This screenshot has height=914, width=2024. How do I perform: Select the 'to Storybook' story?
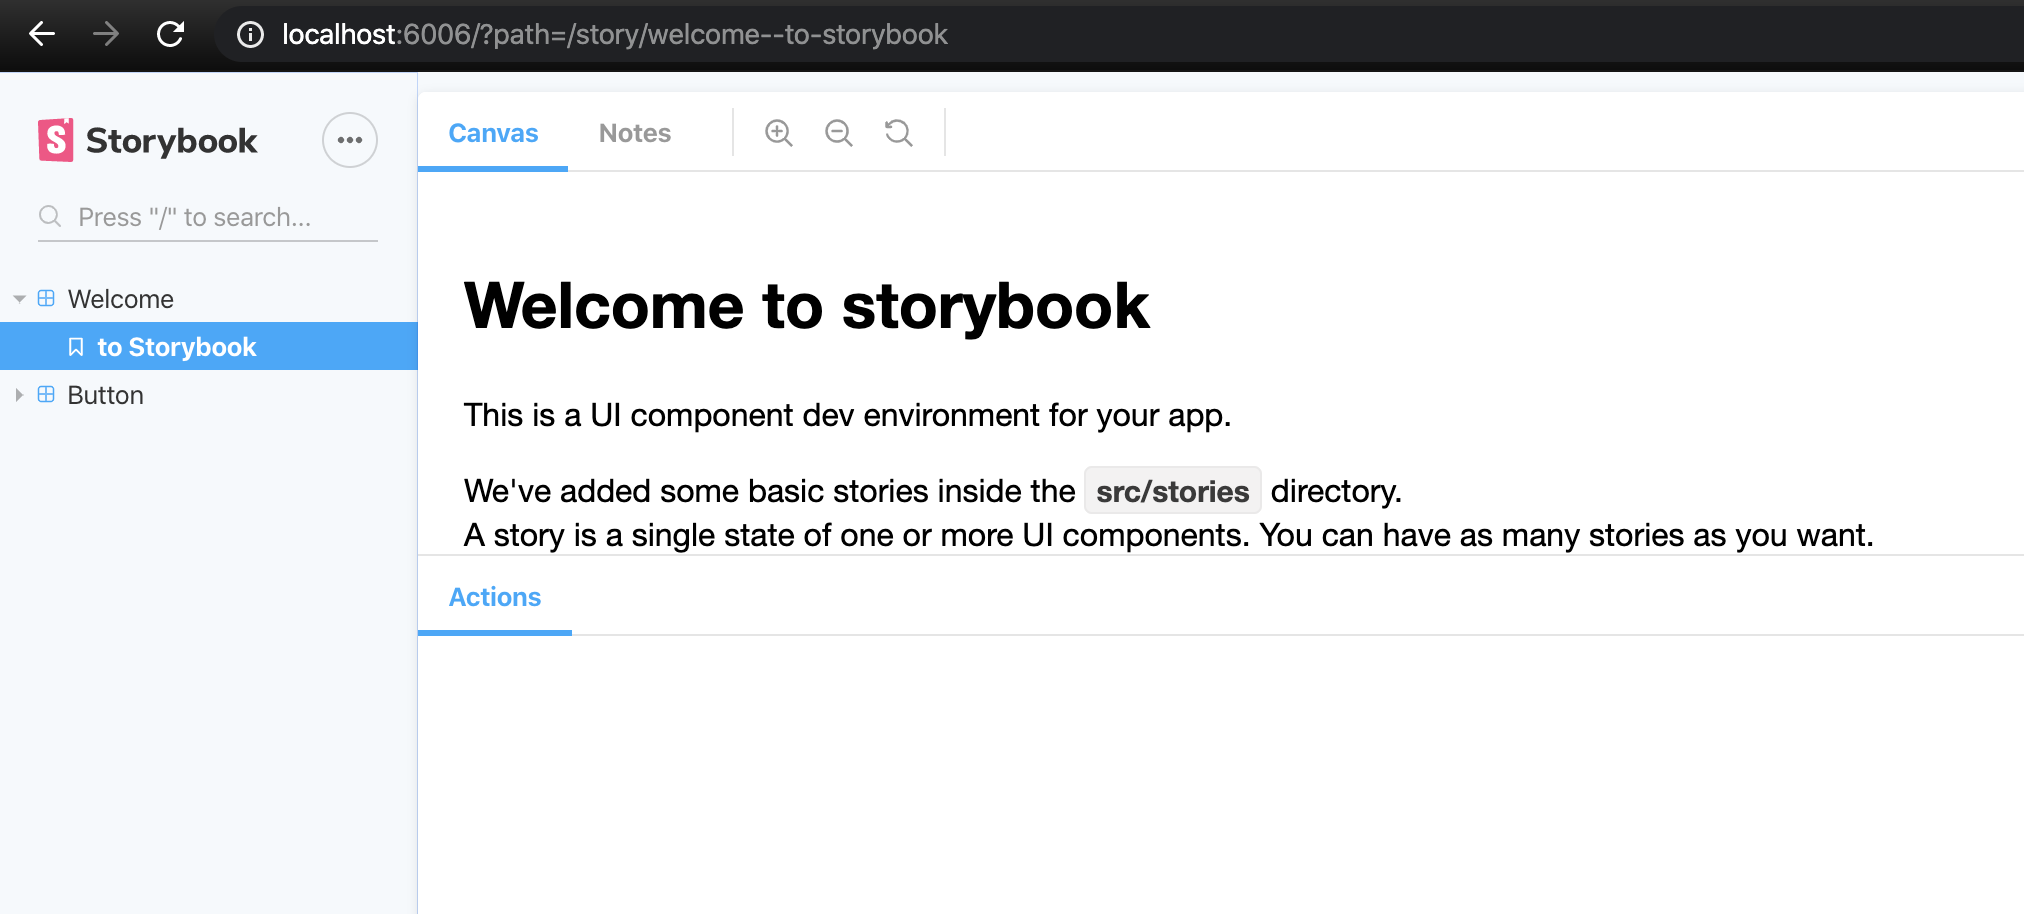[176, 346]
